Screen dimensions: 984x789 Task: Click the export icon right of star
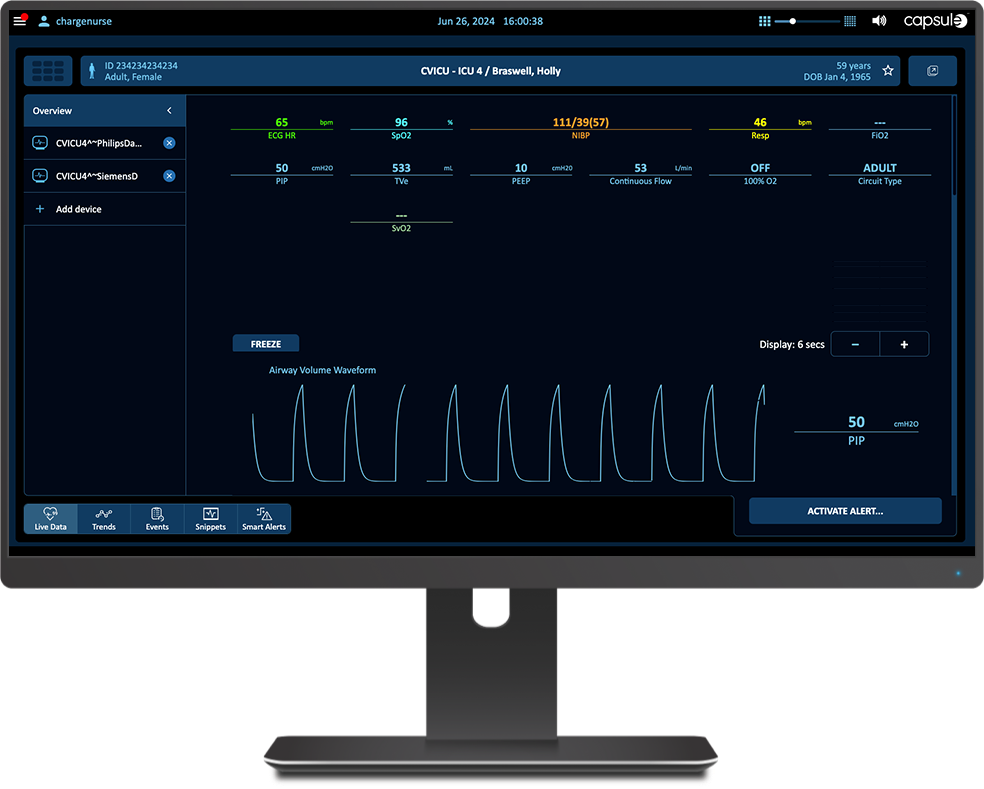(x=932, y=71)
